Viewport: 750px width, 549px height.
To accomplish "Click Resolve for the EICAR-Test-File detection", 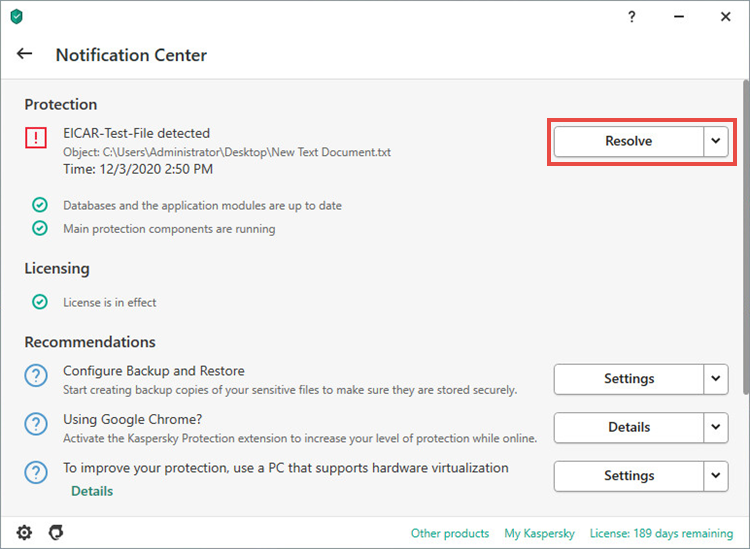I will (629, 141).
